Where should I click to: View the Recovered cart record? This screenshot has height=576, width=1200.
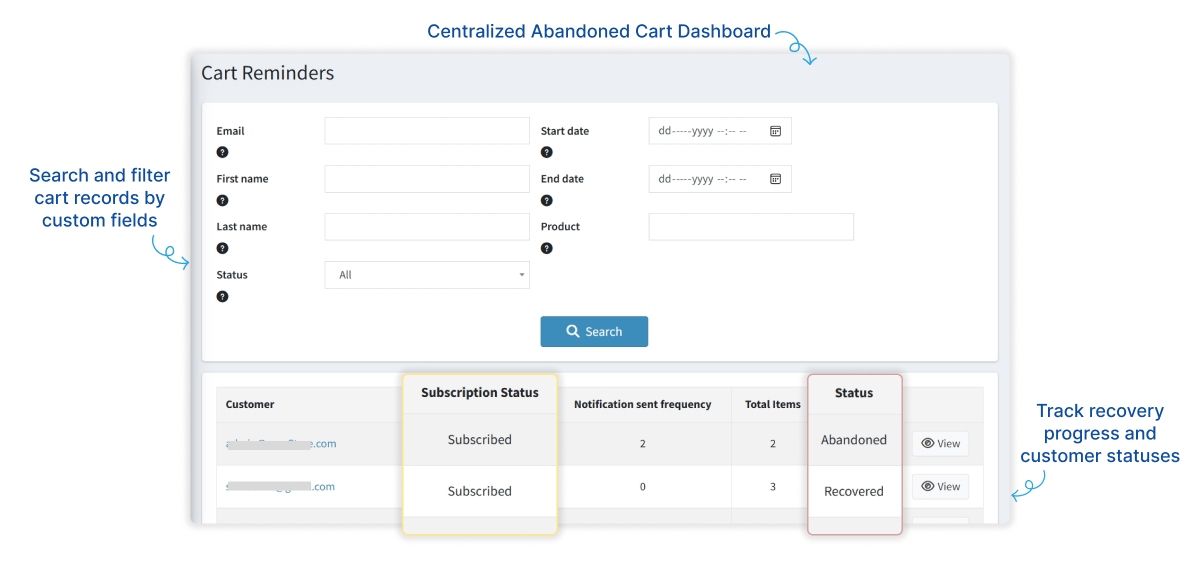(940, 487)
